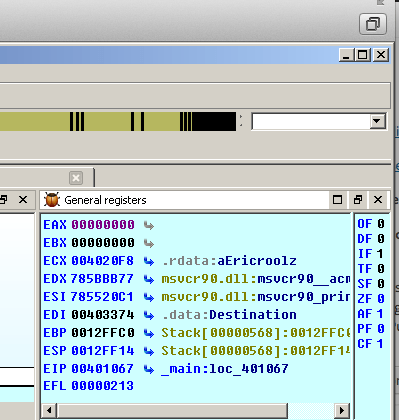Click the Stack reference on EBP row
399x420 pixels.
[x=256, y=333]
